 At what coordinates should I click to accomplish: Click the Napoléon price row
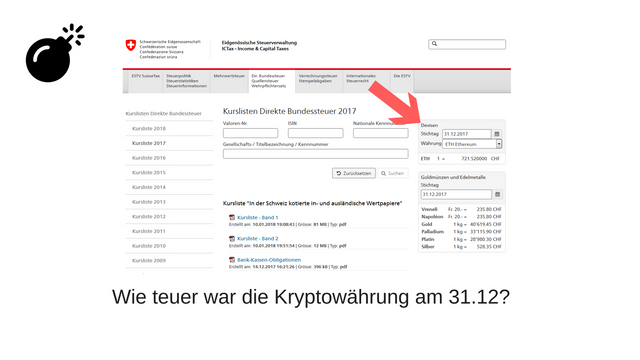pyautogui.click(x=461, y=216)
